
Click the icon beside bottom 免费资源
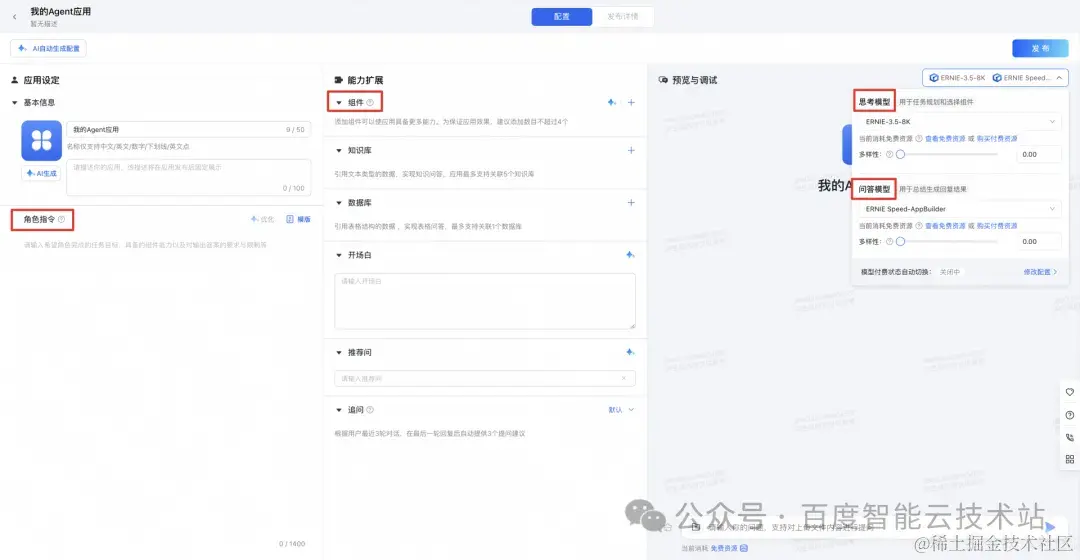tap(744, 548)
